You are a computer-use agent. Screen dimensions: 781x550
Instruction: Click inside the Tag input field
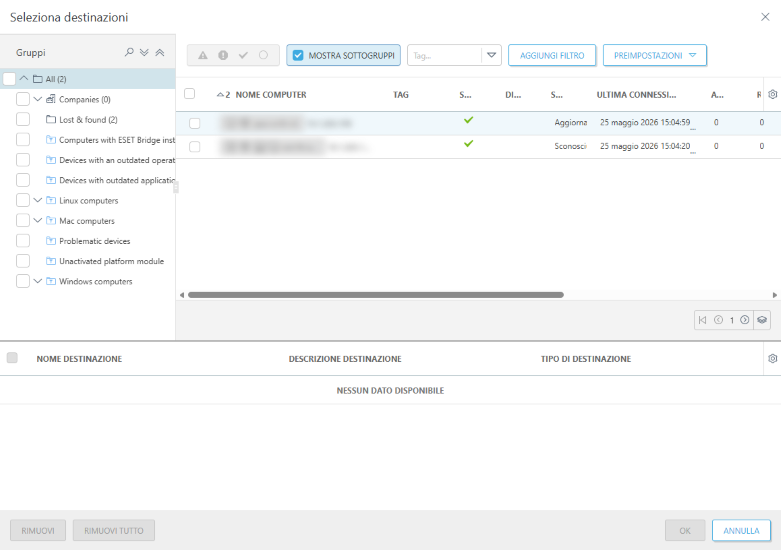pyautogui.click(x=444, y=55)
